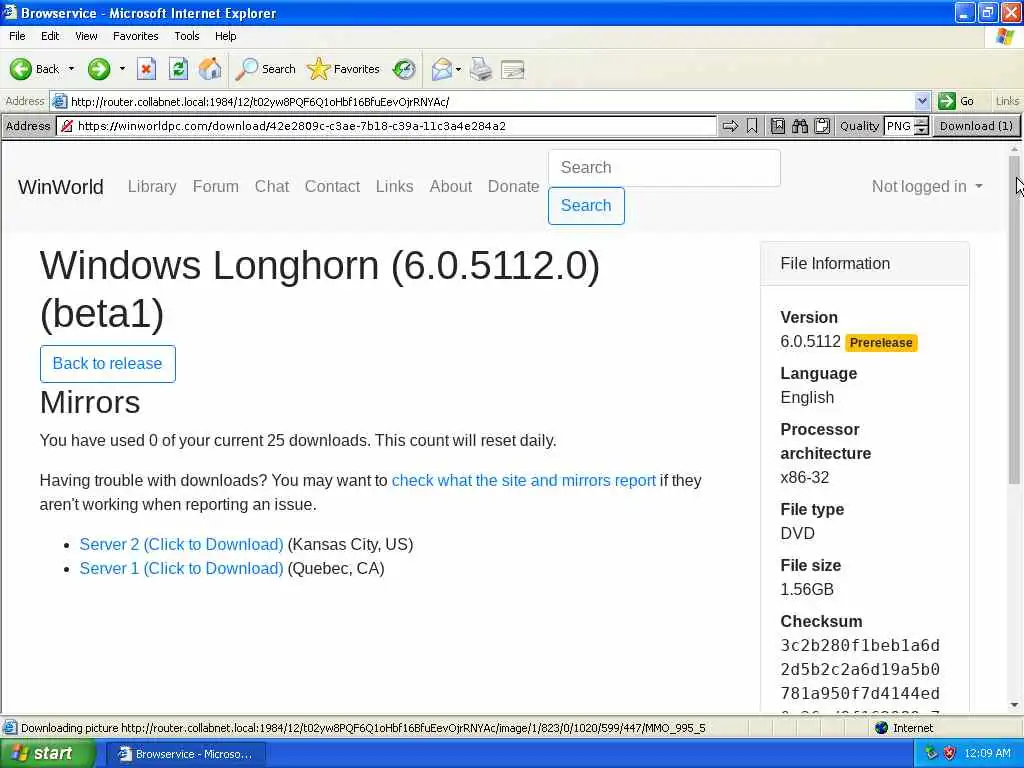Open the Chat nav link
The image size is (1024, 768).
272,187
